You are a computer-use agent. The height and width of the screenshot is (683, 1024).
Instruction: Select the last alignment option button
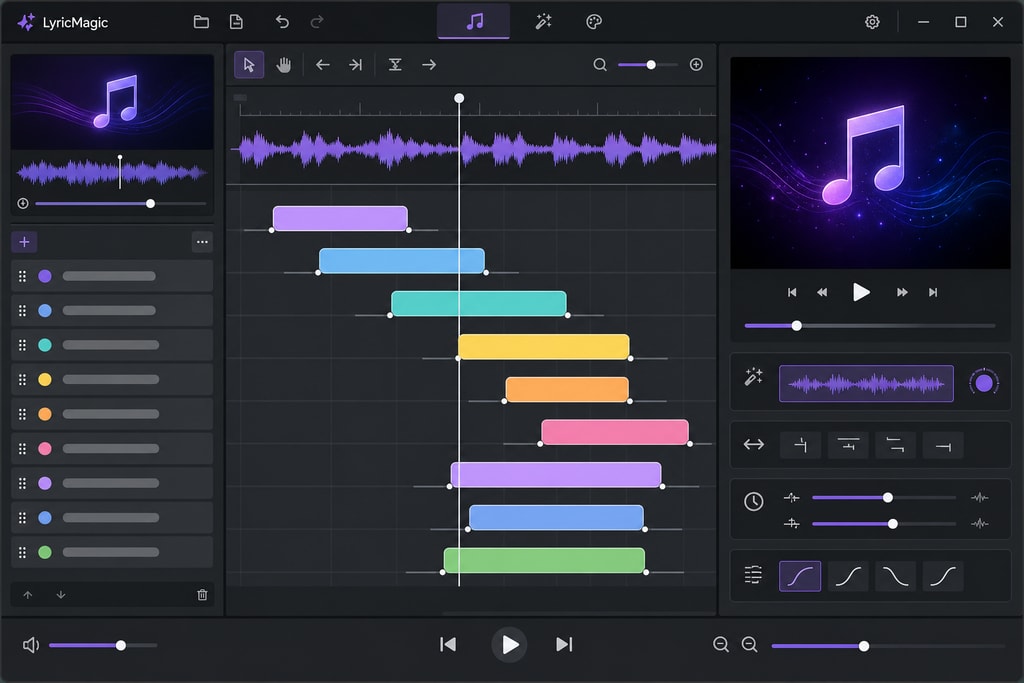pos(943,445)
